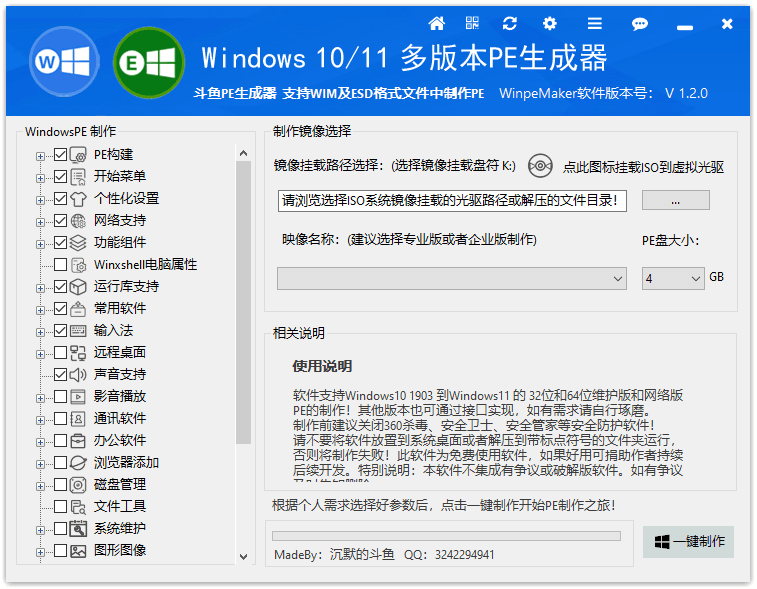Click tree scrollbar up arrow
757x589 pixels.
point(243,154)
